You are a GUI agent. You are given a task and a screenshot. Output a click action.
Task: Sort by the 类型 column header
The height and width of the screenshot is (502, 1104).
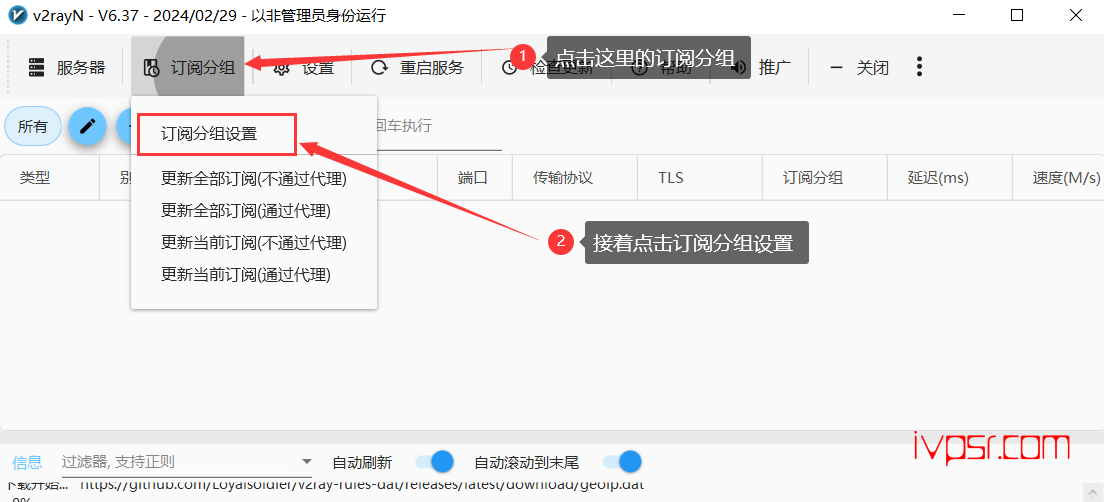click(x=49, y=177)
